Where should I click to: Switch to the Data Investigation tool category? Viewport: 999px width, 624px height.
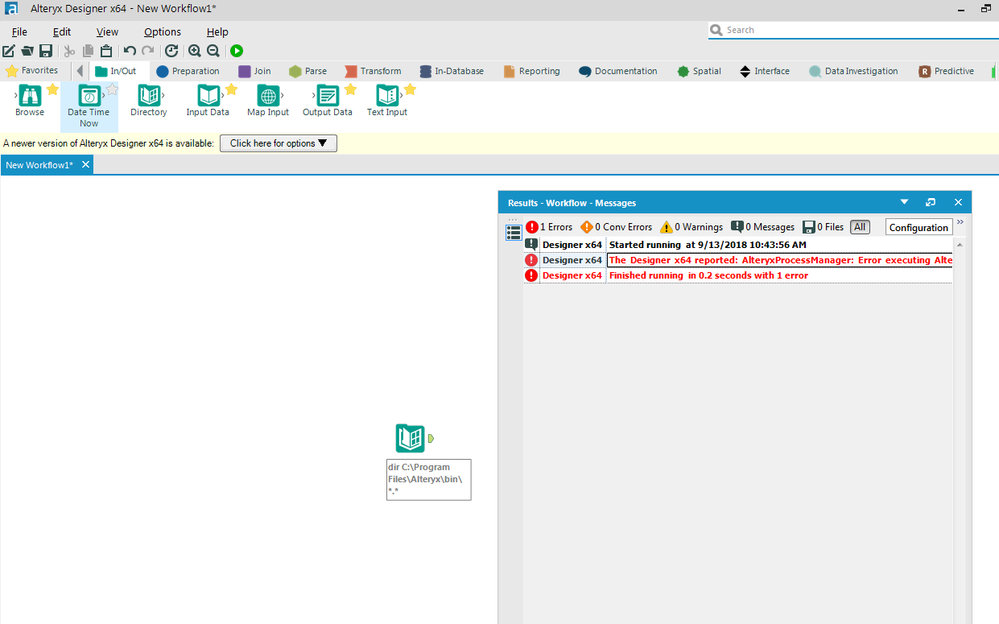pos(854,71)
